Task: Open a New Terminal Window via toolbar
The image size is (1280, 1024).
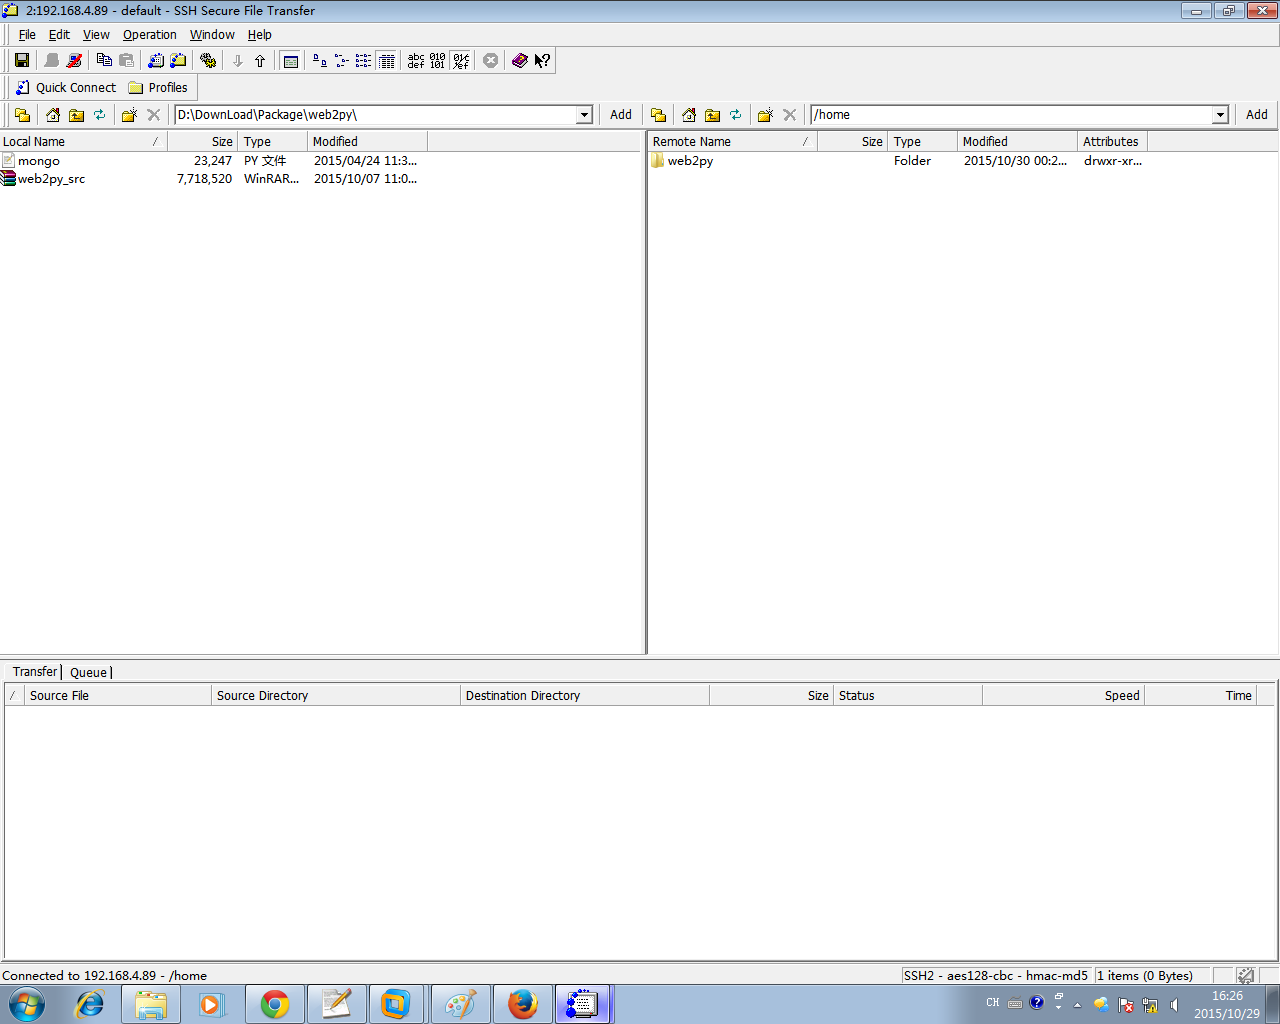Action: [x=156, y=61]
